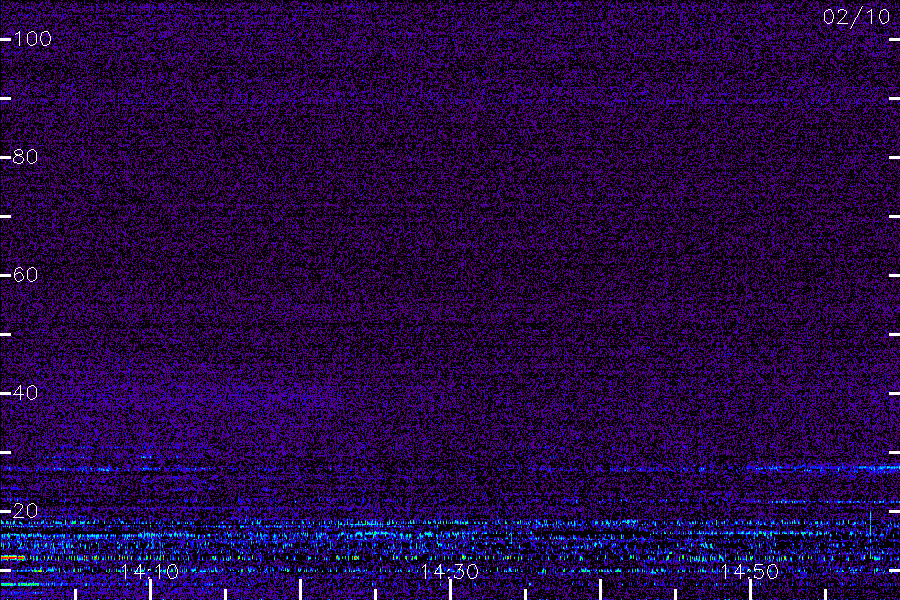This screenshot has width=900, height=600.
Task: Click the 02/10 date label
Action: pos(856,17)
